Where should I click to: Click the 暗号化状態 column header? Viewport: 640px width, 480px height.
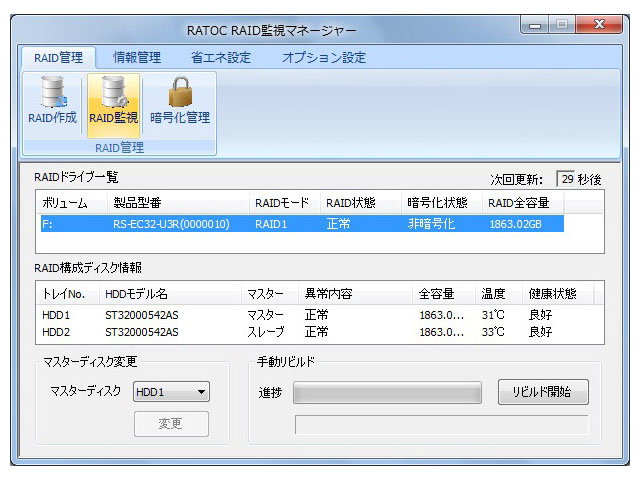[442, 203]
